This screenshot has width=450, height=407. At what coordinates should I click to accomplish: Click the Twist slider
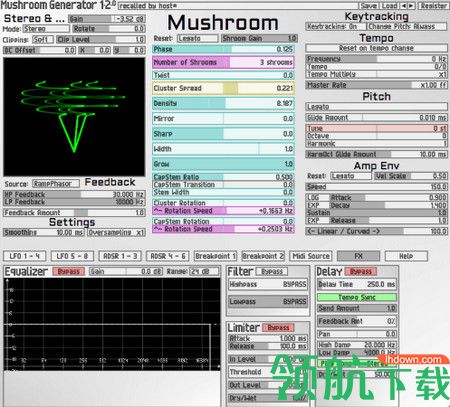pyautogui.click(x=223, y=75)
